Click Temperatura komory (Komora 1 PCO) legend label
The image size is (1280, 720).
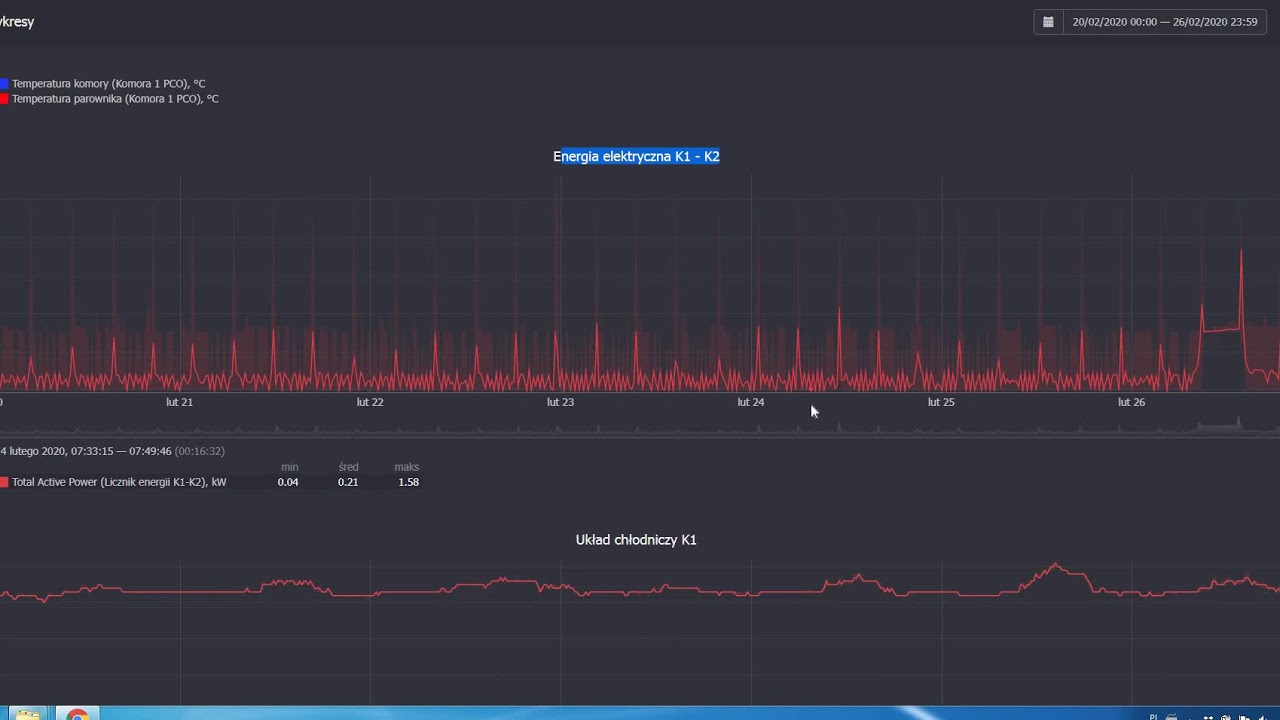tap(108, 84)
